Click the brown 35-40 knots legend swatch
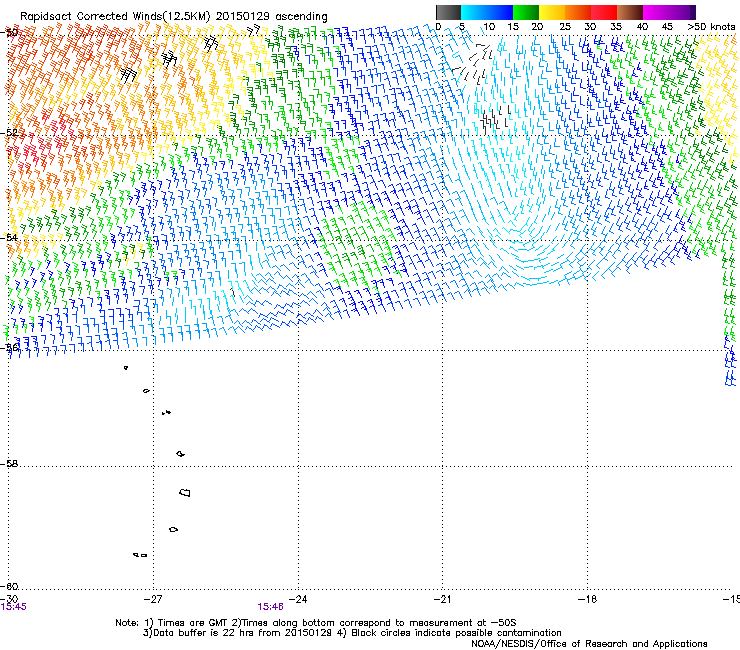 coord(630,12)
